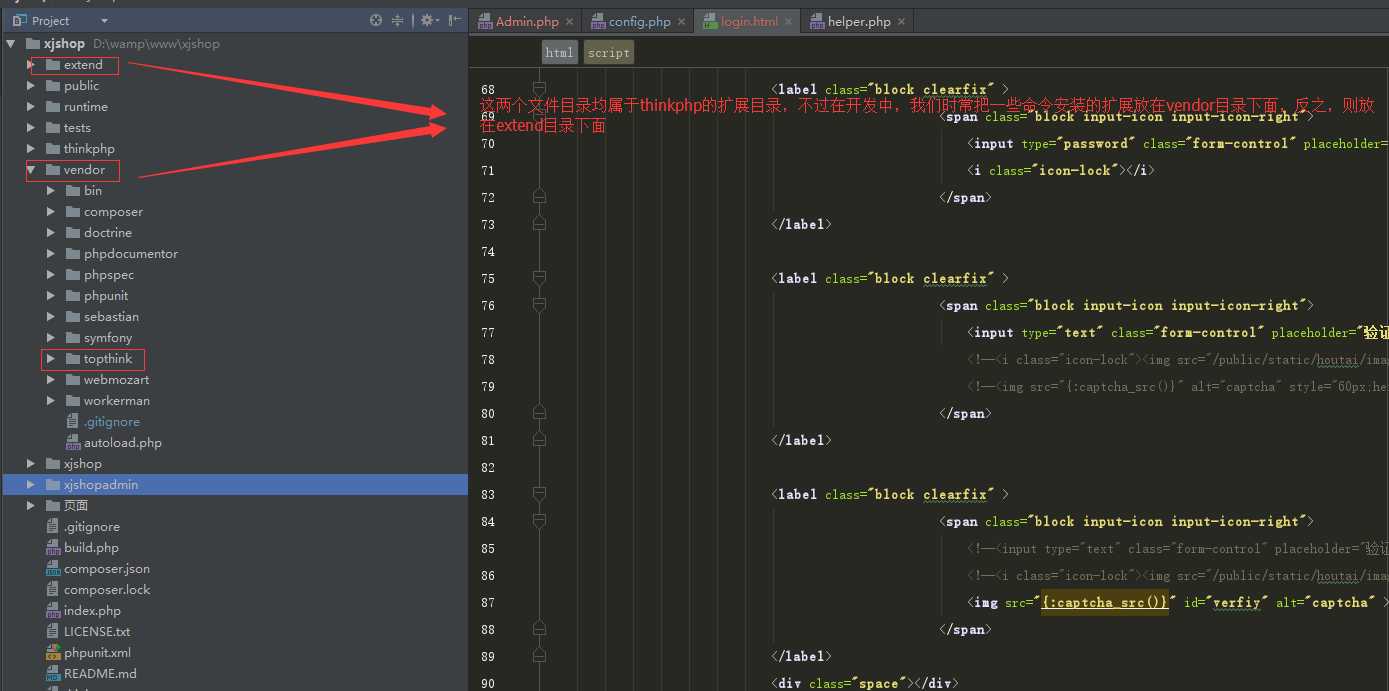Toggle the code fold marker at line 84
This screenshot has width=1389, height=691.
pos(539,522)
